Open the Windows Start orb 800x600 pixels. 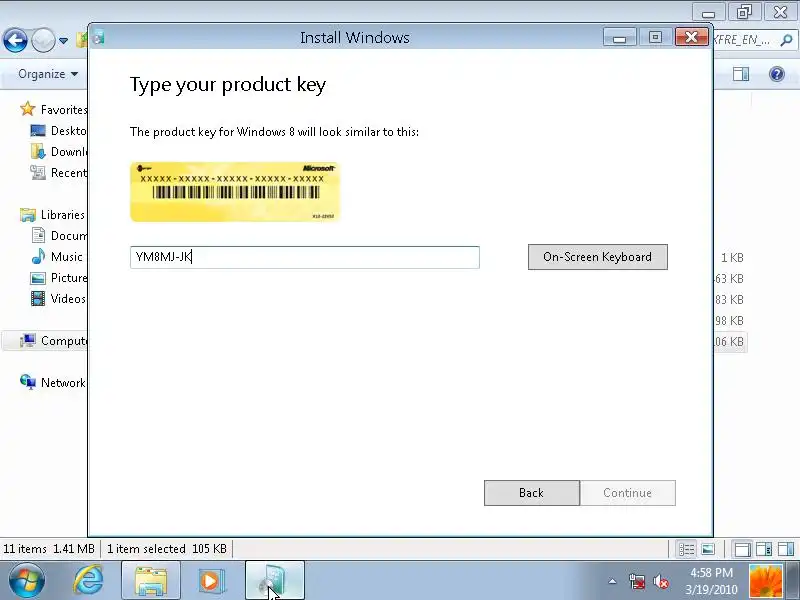26,581
